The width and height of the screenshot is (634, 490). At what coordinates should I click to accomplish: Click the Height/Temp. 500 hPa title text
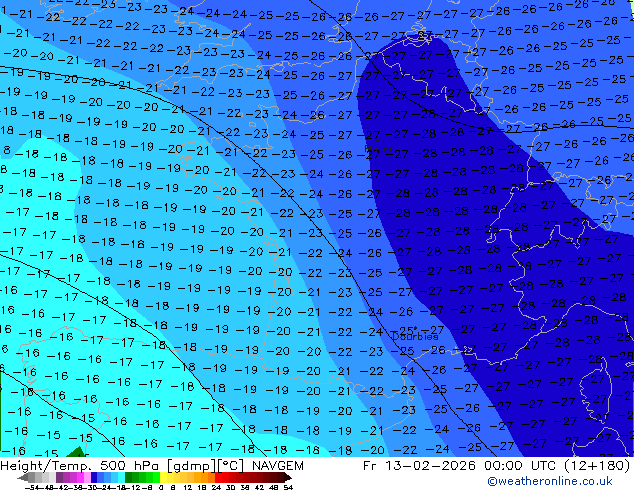click(81, 466)
